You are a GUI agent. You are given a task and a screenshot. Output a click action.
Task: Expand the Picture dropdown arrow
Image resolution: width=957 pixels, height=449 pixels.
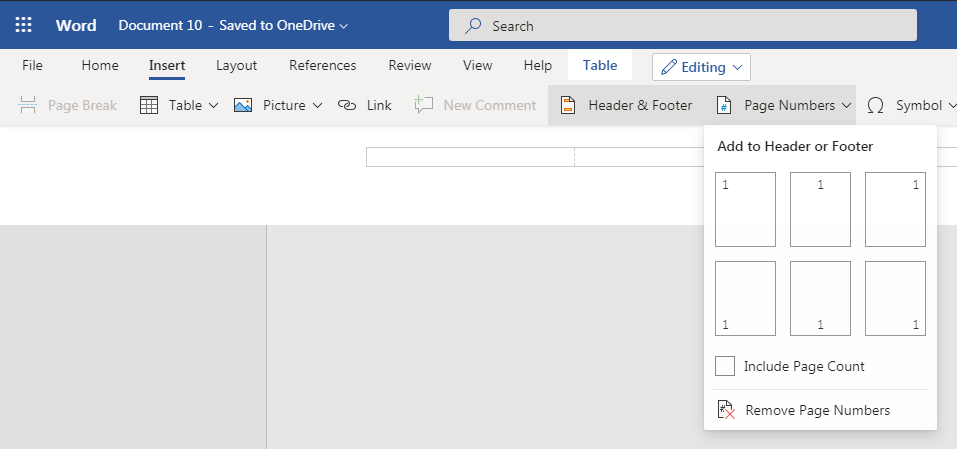tap(317, 106)
